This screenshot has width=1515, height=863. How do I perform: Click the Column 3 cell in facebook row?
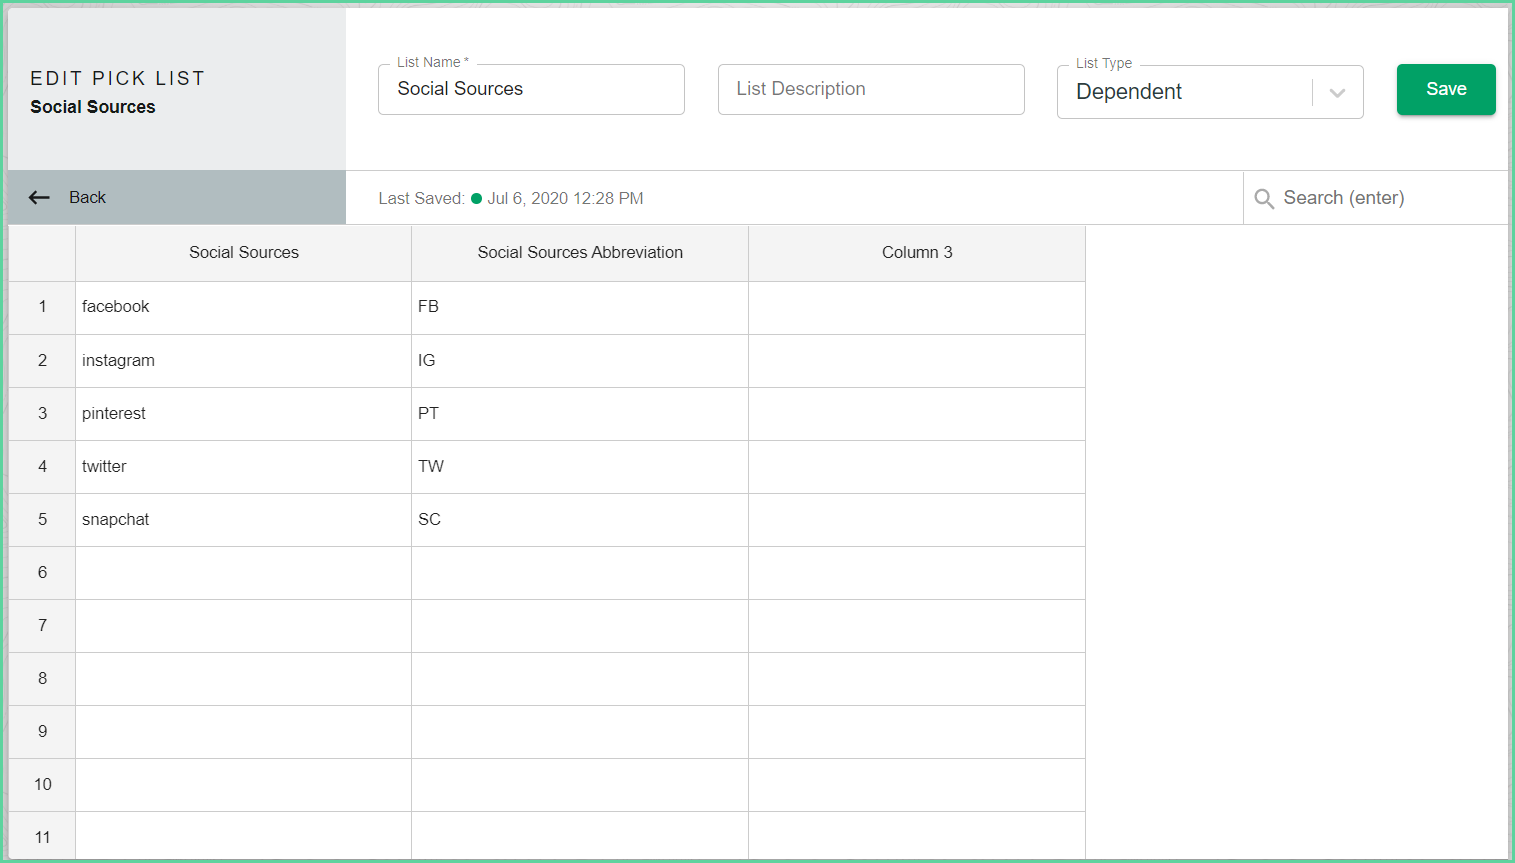point(917,307)
